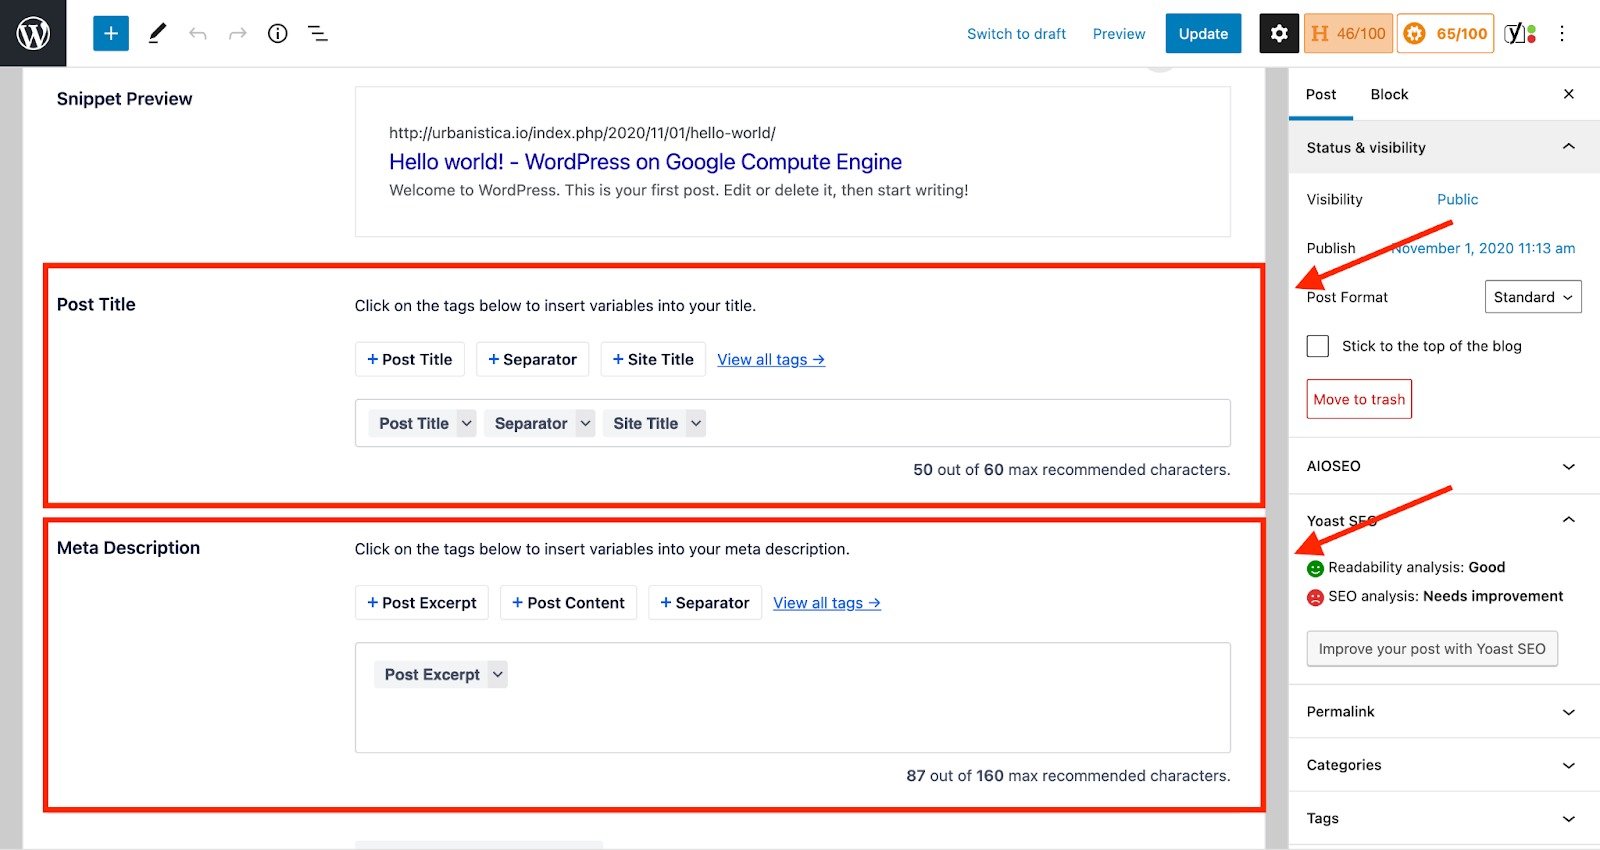1600x850 pixels.
Task: Switch to the Block tab
Action: 1389,94
